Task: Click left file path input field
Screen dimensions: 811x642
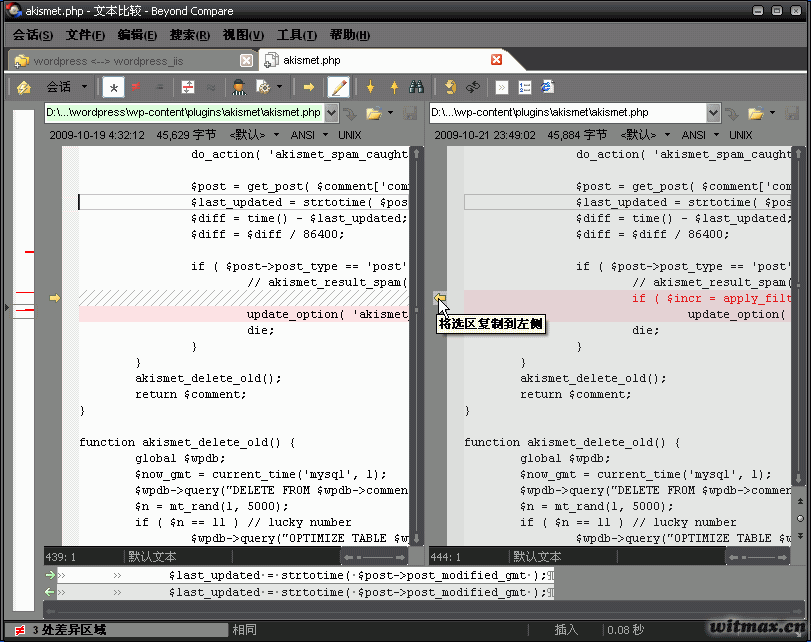Action: [185, 112]
